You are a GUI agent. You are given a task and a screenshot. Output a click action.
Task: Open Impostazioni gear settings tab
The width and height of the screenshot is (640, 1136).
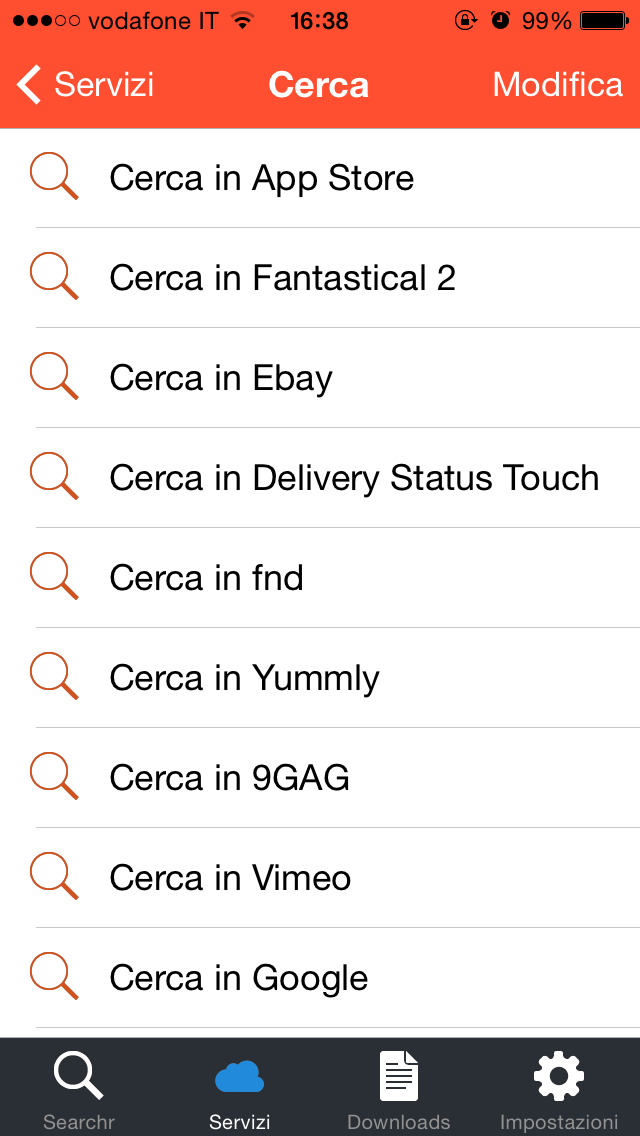coord(558,1086)
